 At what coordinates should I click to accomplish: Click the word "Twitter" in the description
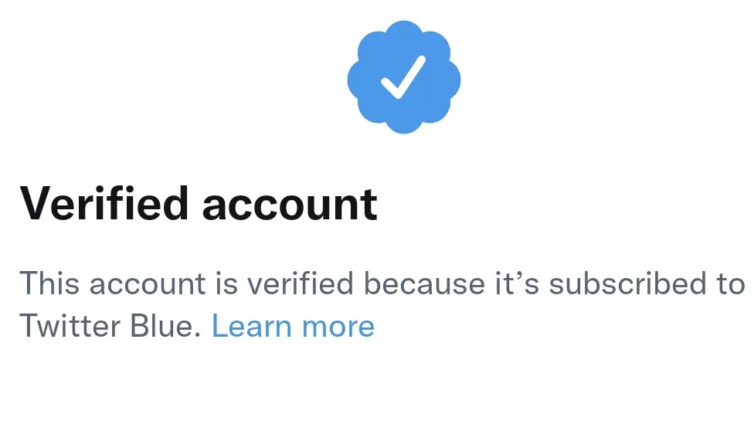[68, 326]
